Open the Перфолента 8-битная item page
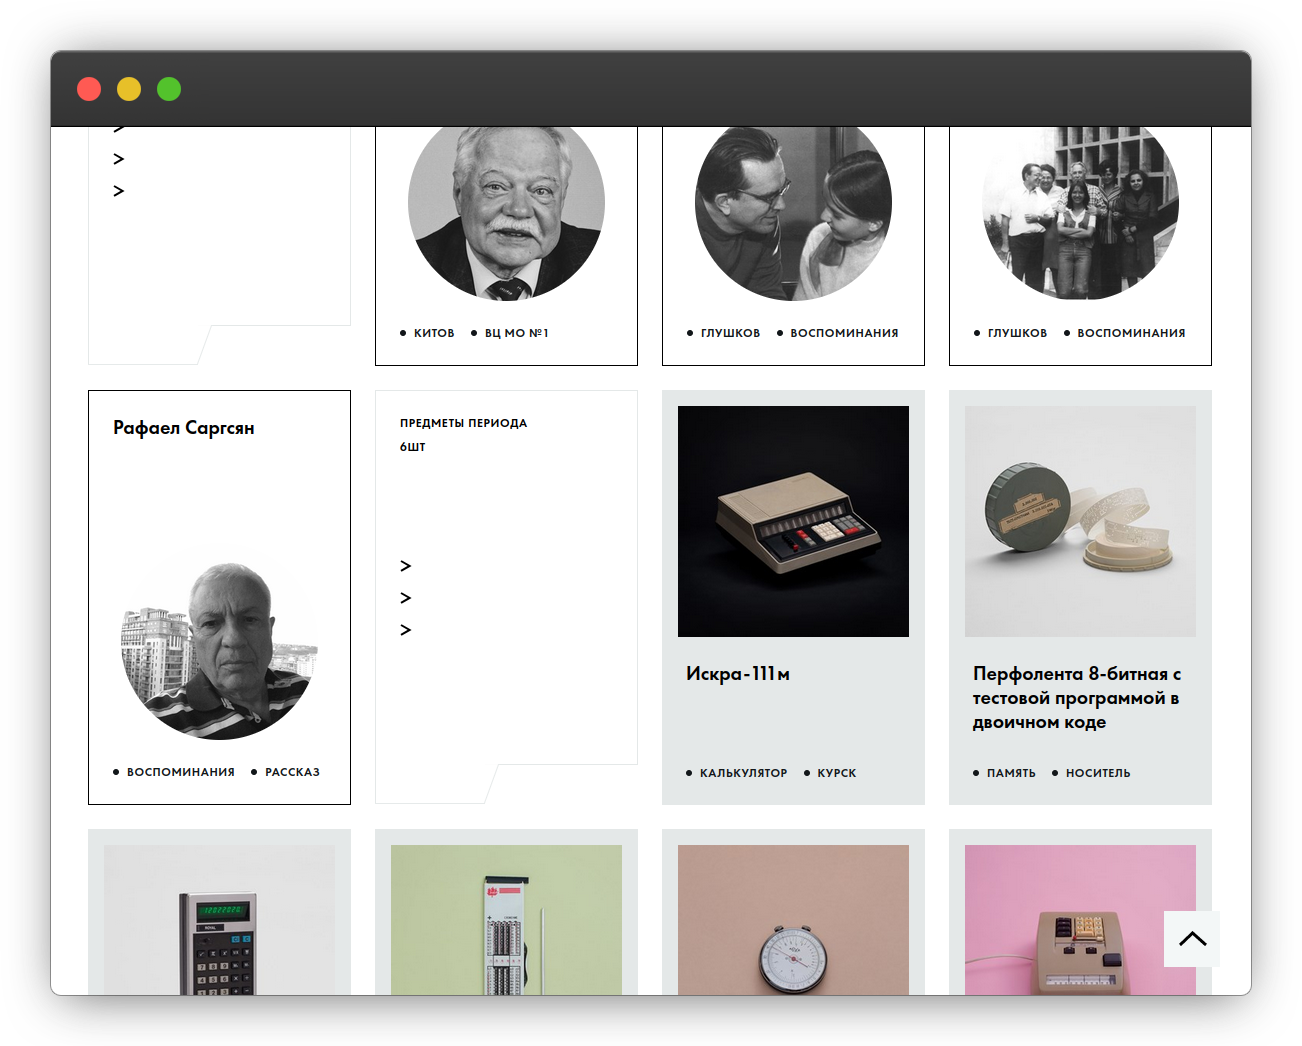 1077,697
